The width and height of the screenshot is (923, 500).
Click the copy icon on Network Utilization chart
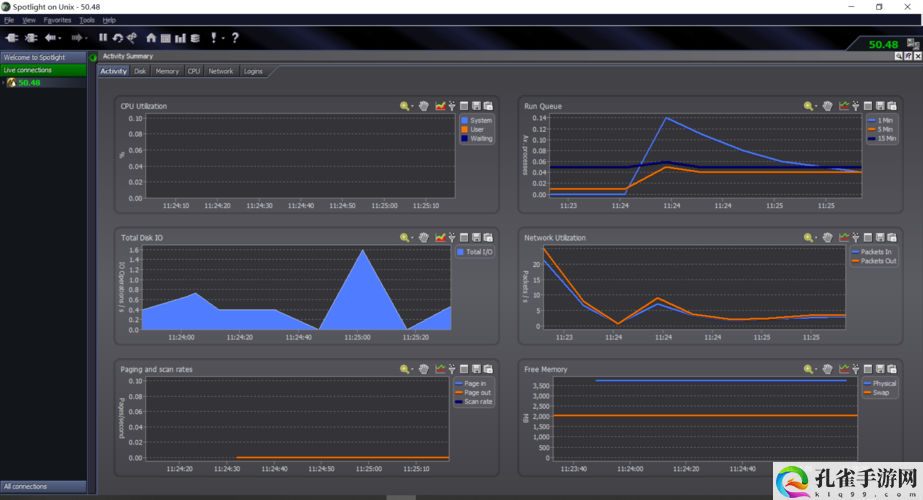click(892, 237)
